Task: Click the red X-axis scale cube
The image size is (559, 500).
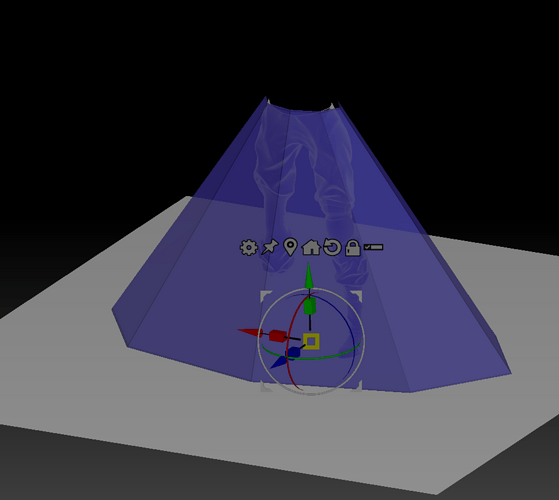Action: (x=277, y=336)
